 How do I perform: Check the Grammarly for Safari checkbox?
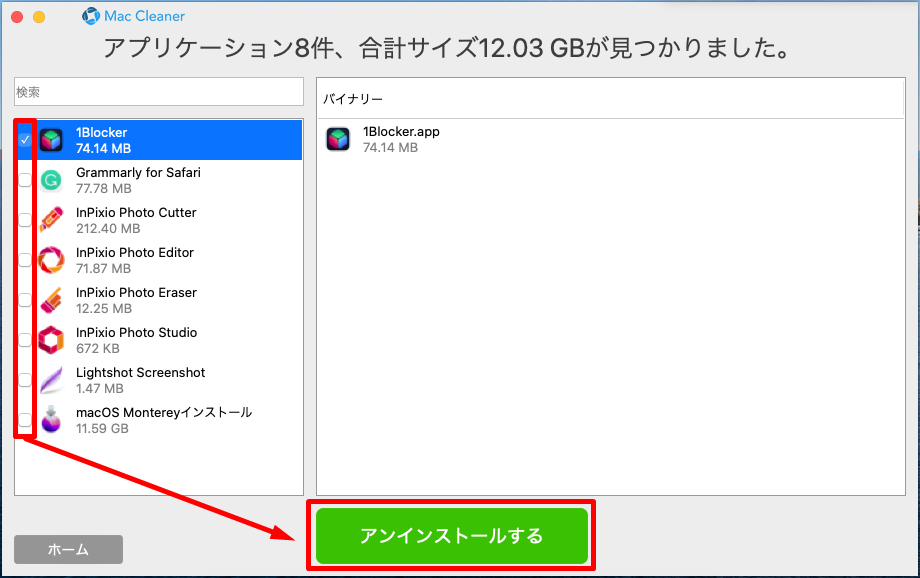click(25, 180)
